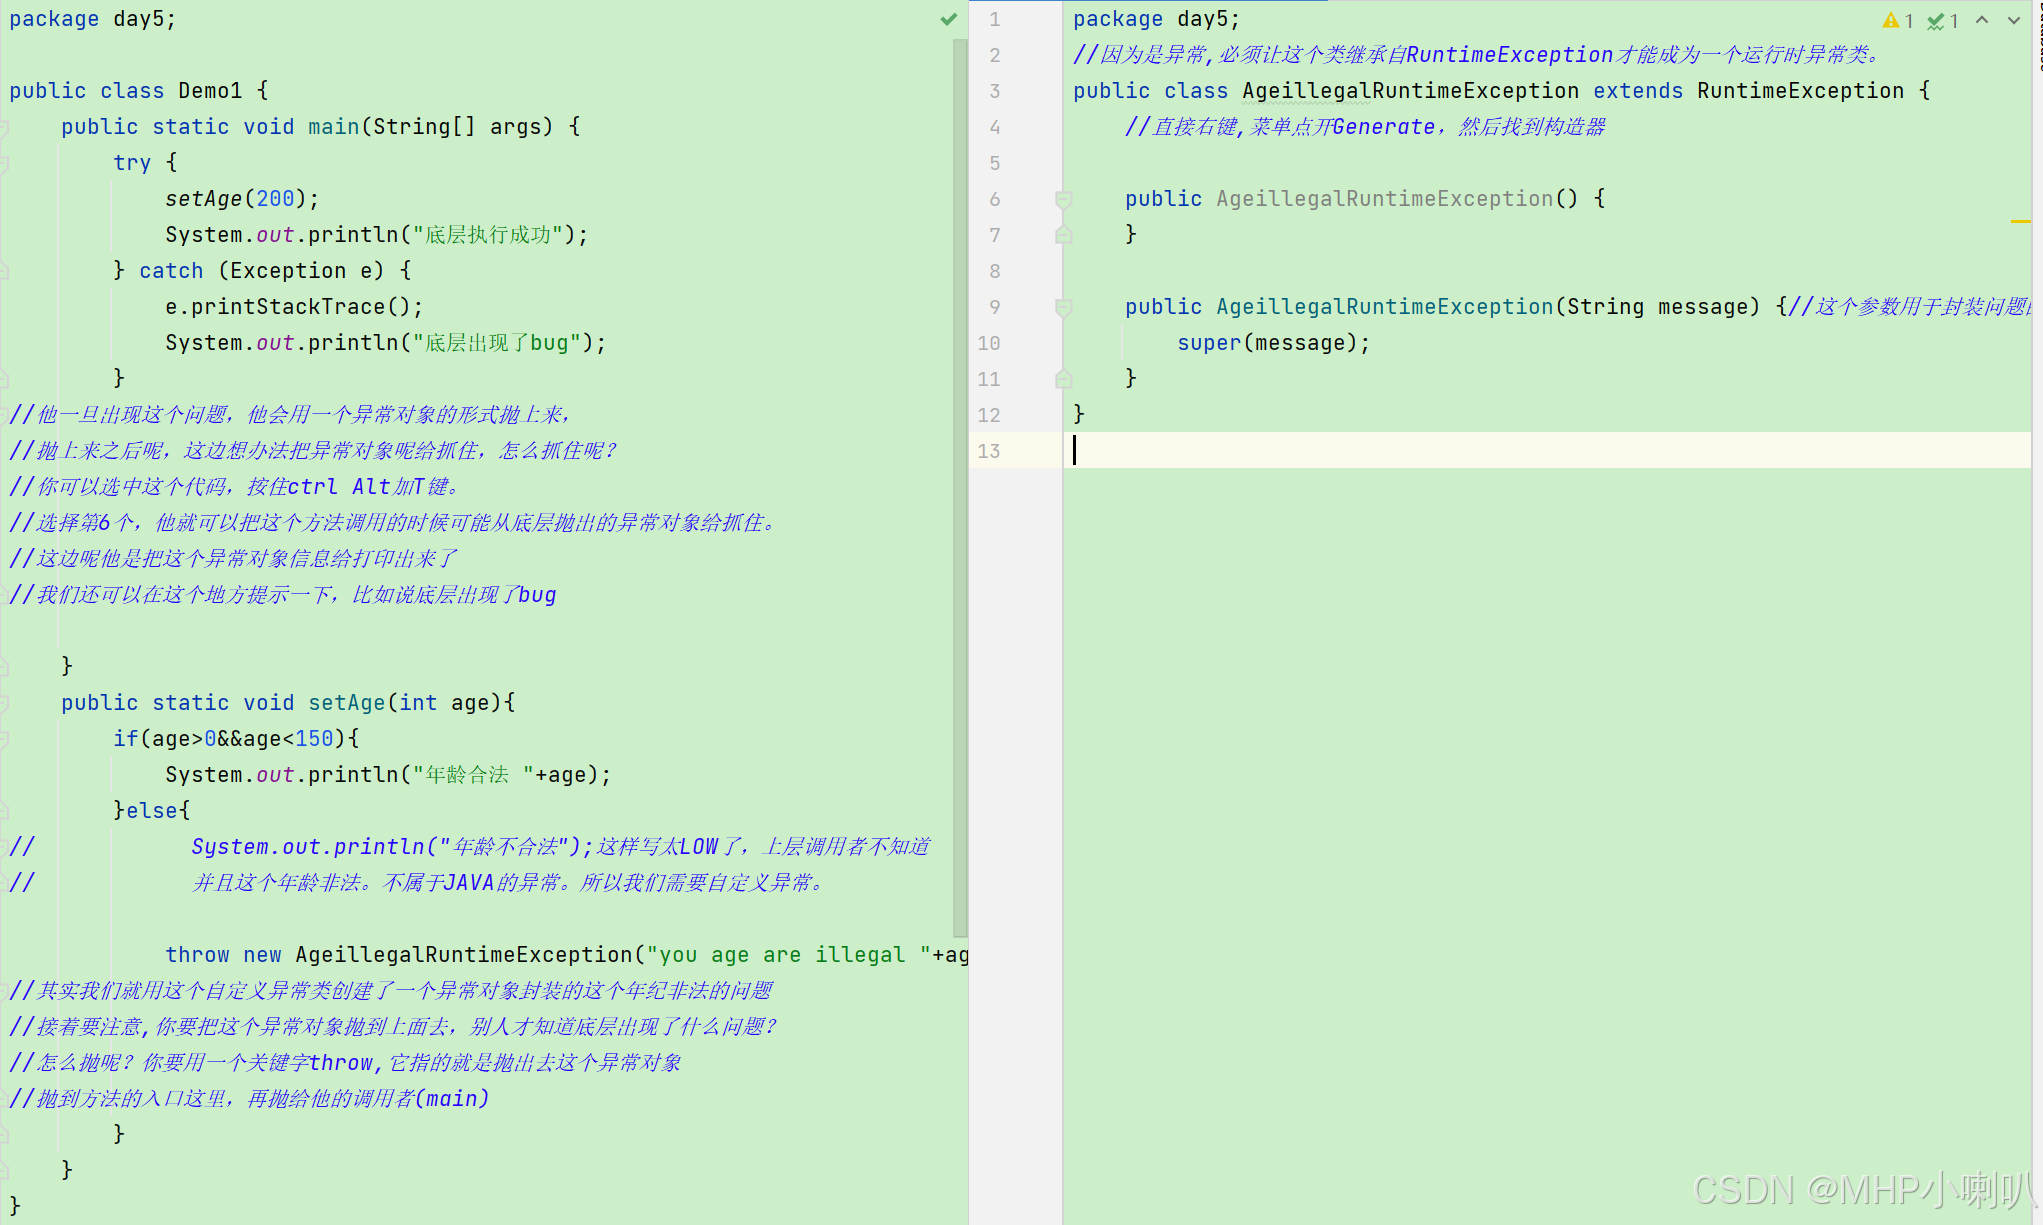
Task: Collapse the String message constructor at line 9
Action: [1064, 307]
